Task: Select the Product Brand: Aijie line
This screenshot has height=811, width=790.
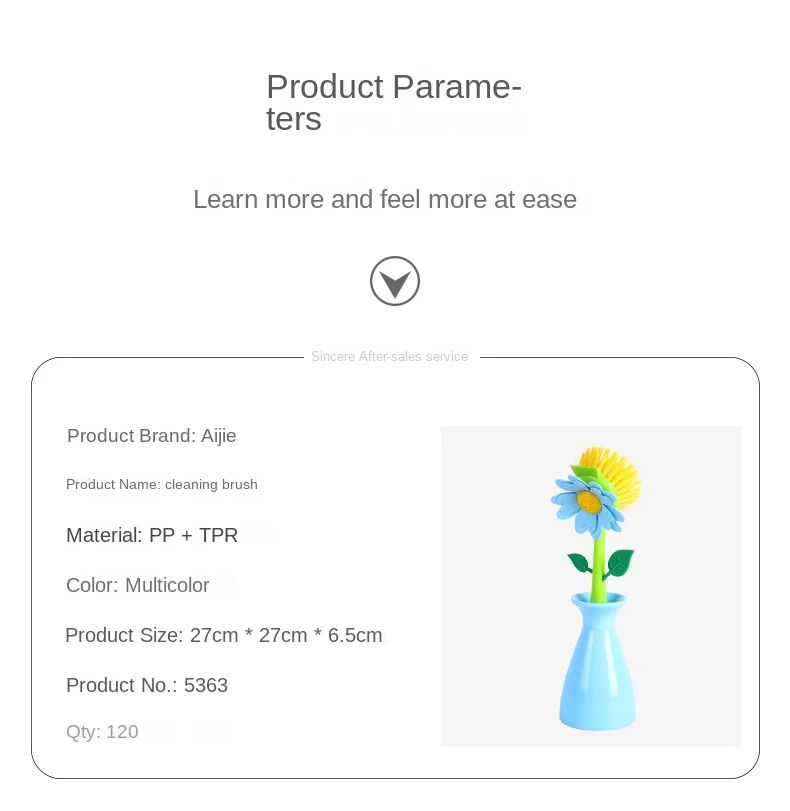Action: 151,436
